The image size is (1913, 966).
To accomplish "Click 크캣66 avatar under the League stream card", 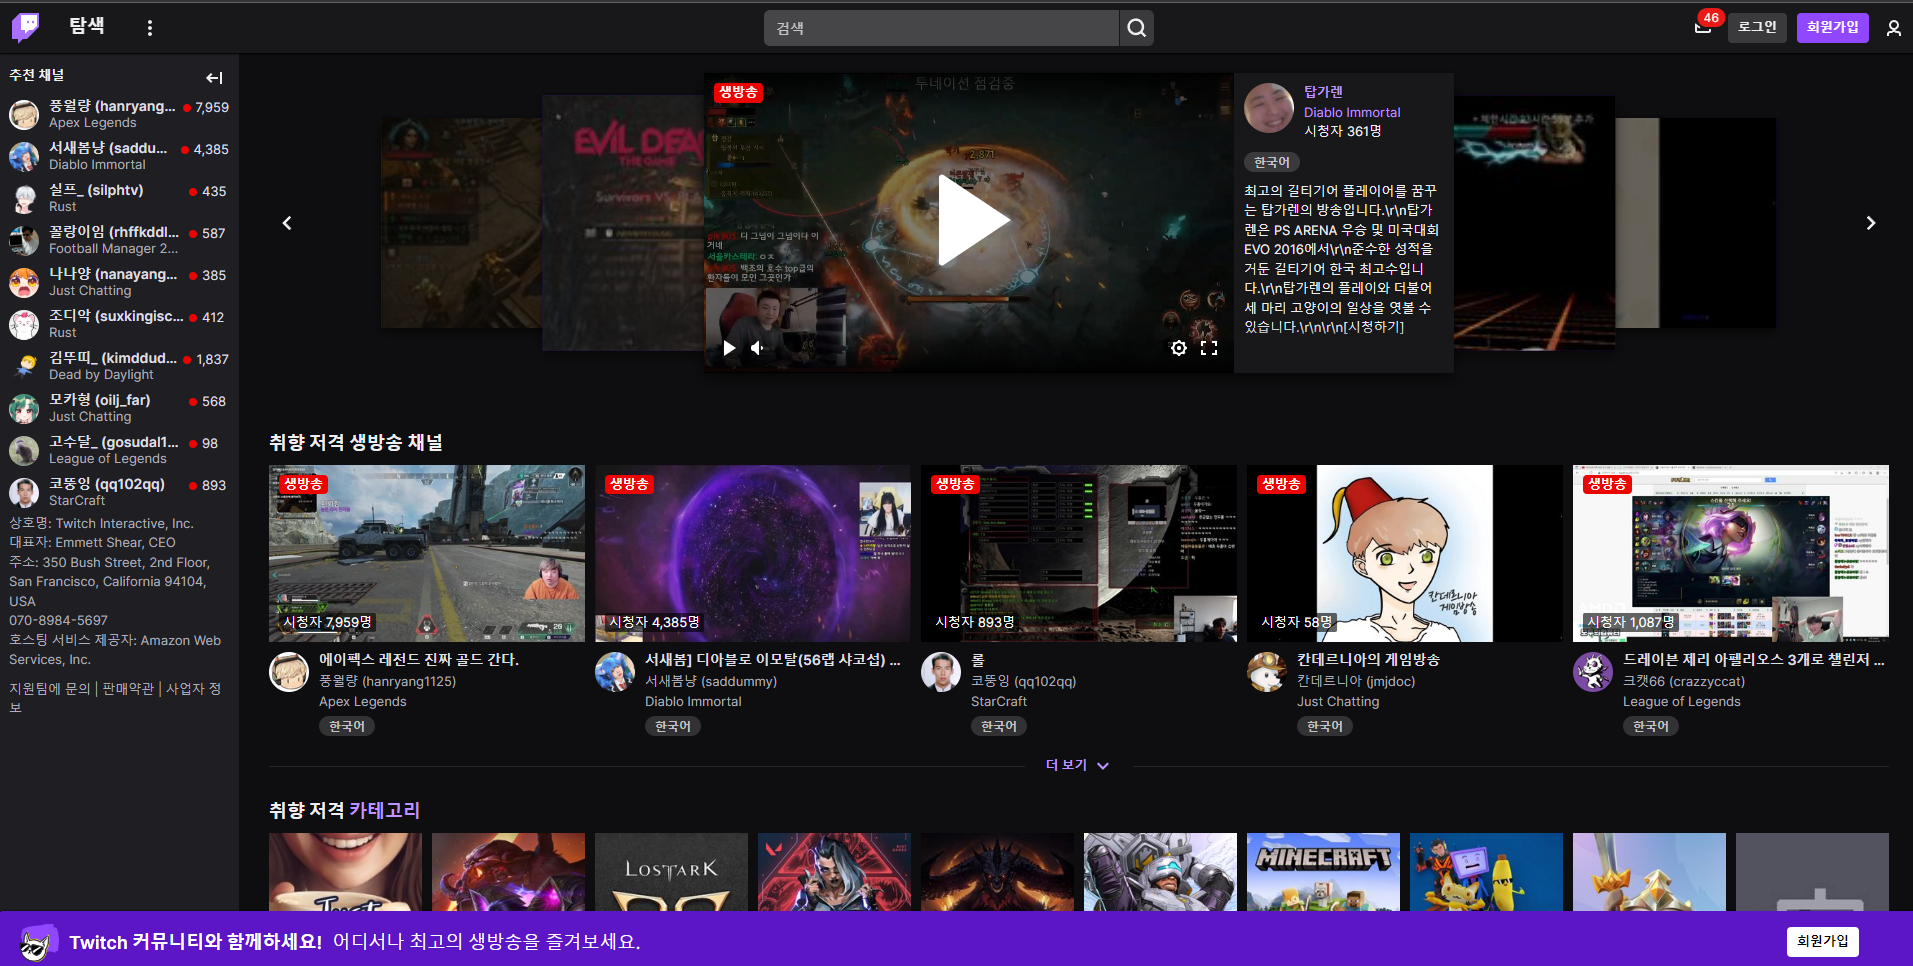I will tap(1593, 672).
